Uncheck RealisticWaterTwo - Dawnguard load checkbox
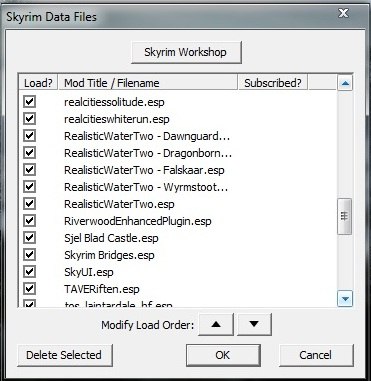 (30, 135)
